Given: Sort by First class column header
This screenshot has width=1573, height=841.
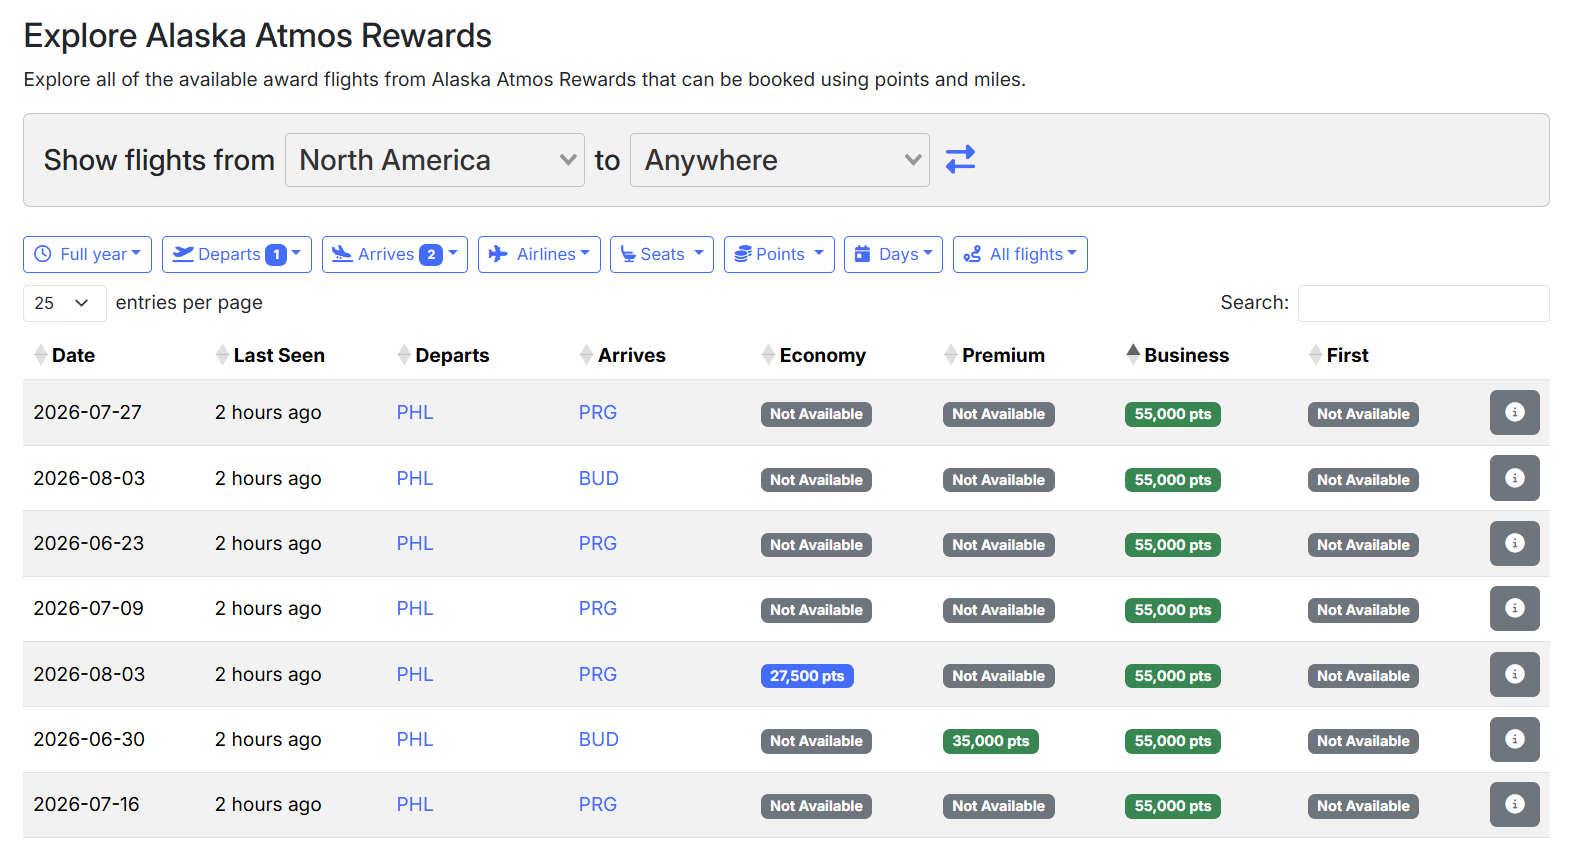Looking at the screenshot, I should [x=1346, y=355].
